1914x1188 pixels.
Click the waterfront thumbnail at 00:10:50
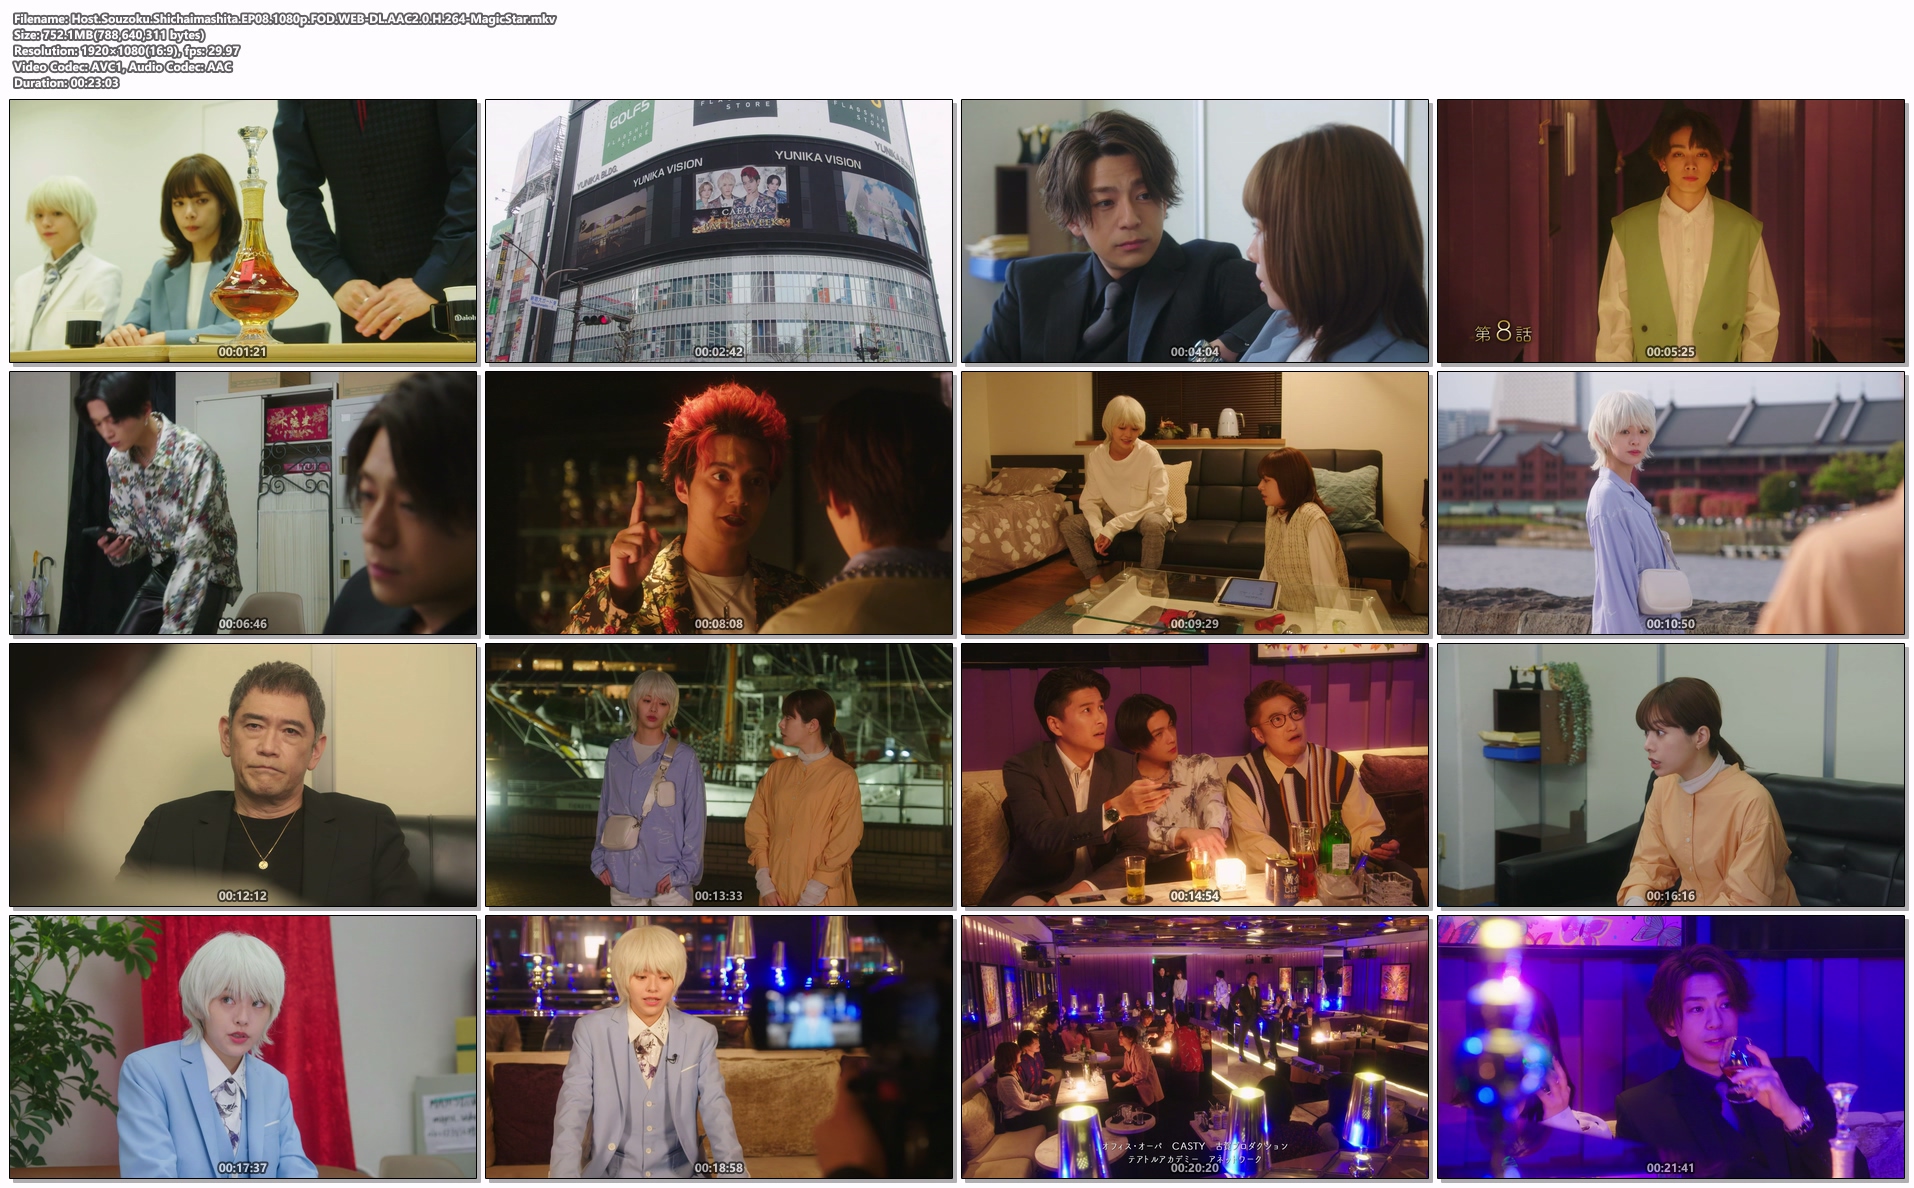pyautogui.click(x=1671, y=503)
